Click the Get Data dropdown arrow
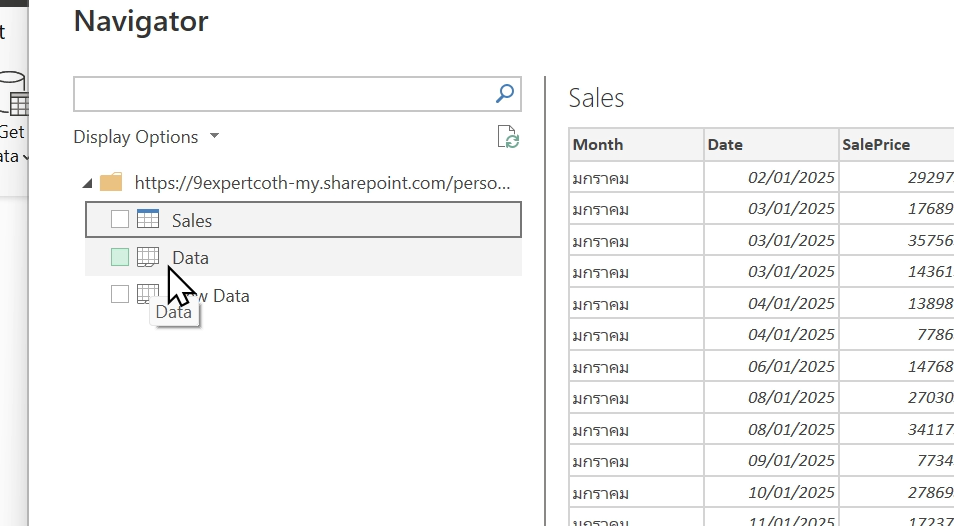 point(25,157)
